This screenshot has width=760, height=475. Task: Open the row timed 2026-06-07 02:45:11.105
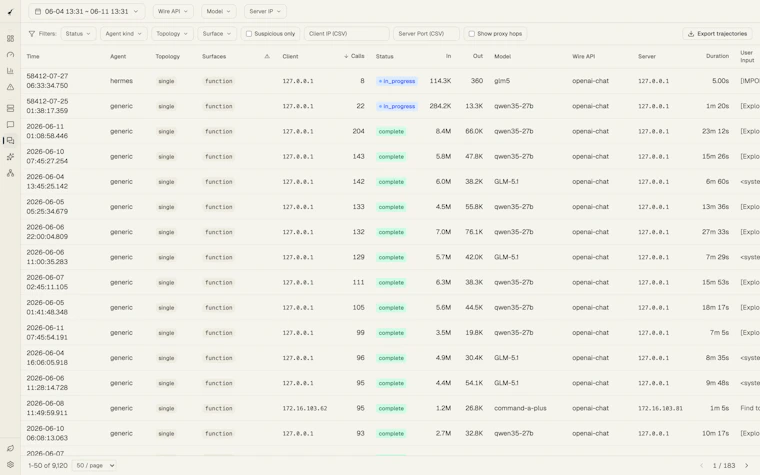pyautogui.click(x=390, y=283)
